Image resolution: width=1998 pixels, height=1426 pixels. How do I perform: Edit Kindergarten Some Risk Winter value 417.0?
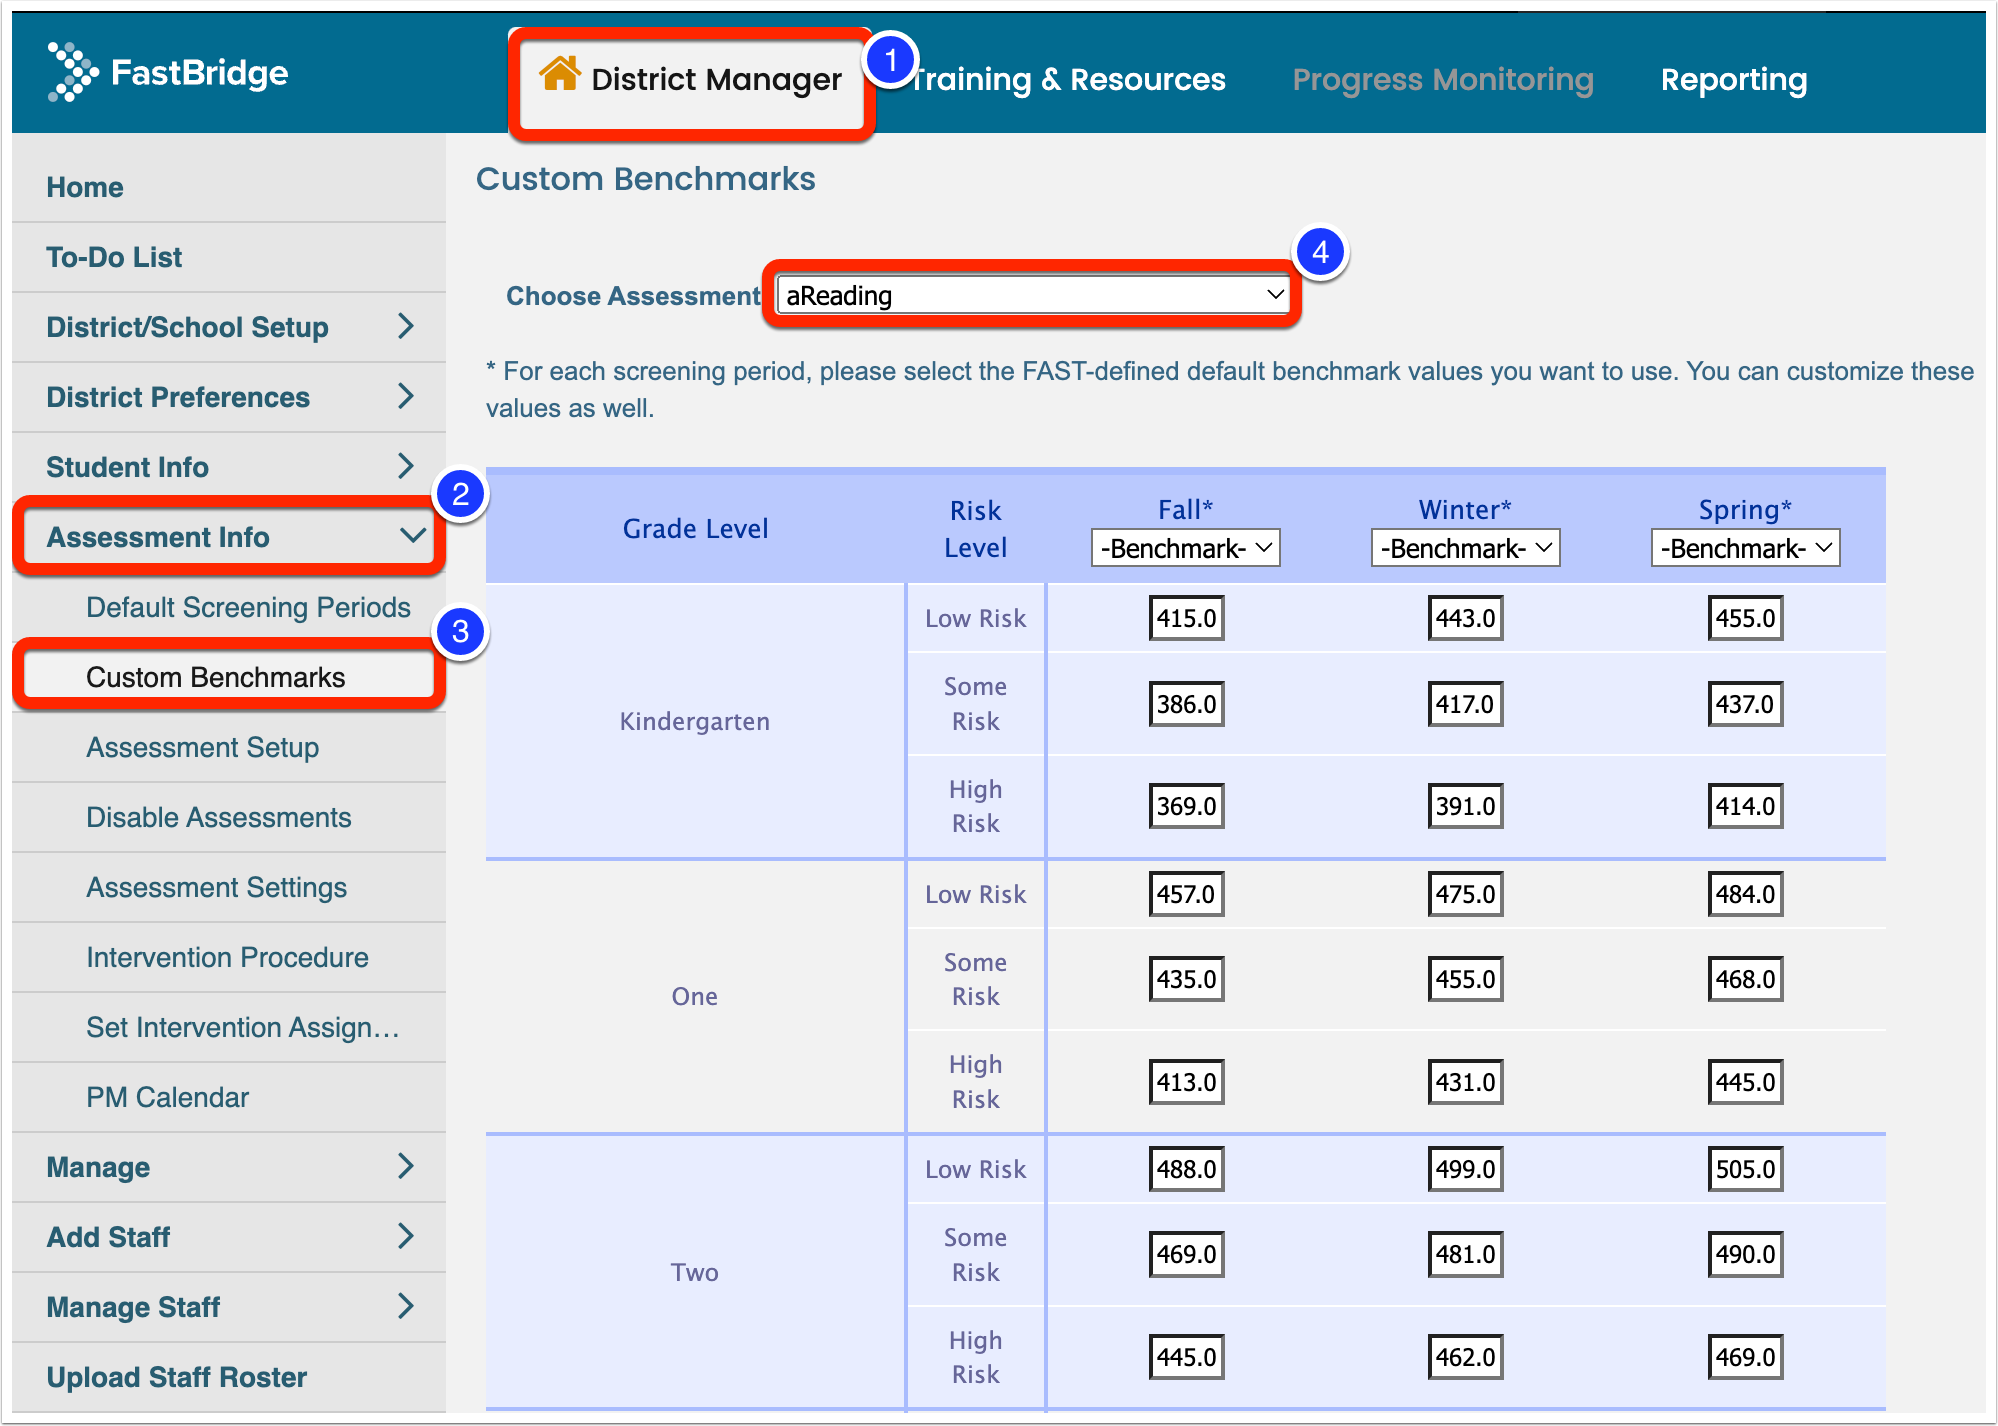[x=1466, y=704]
